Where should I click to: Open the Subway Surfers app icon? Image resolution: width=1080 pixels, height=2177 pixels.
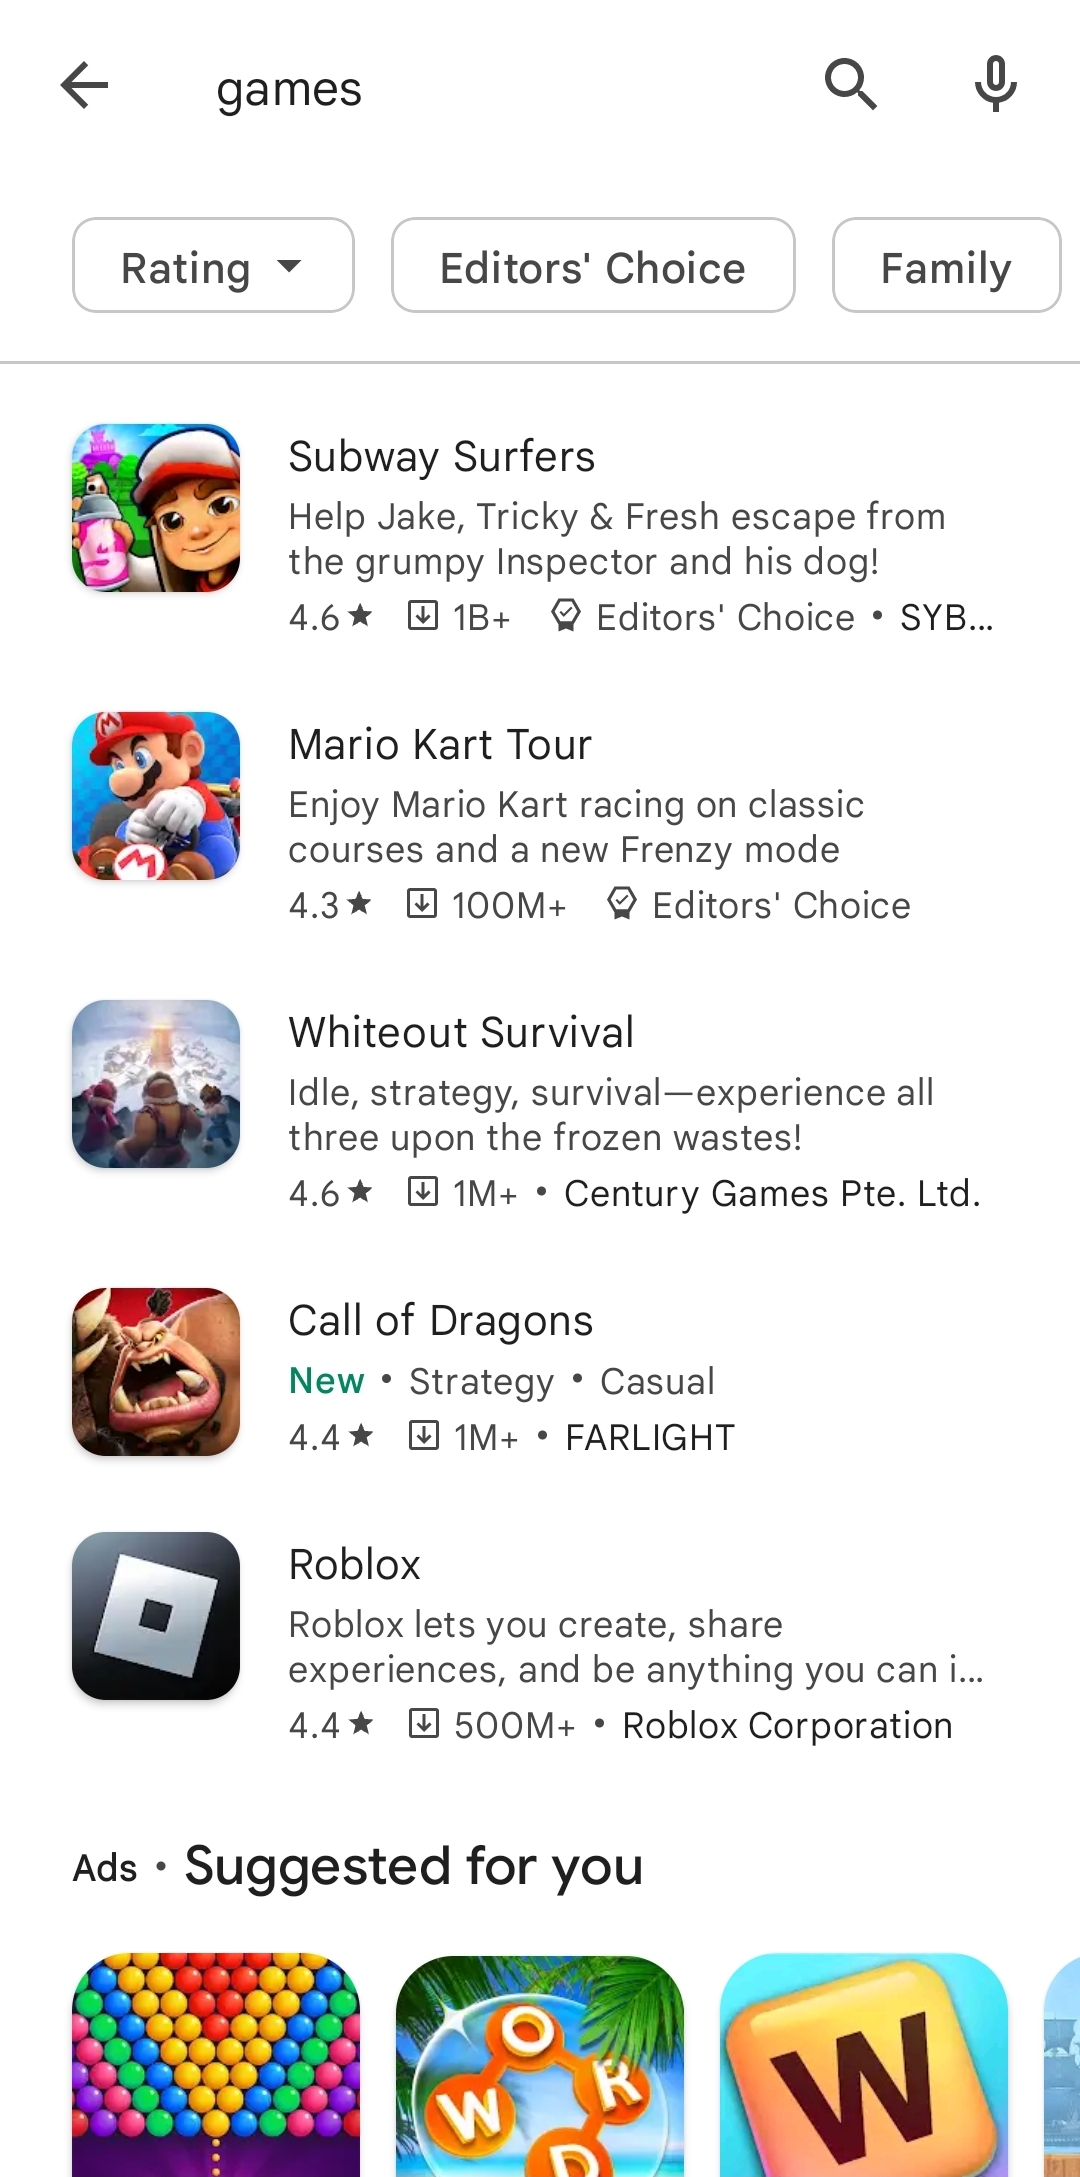155,507
